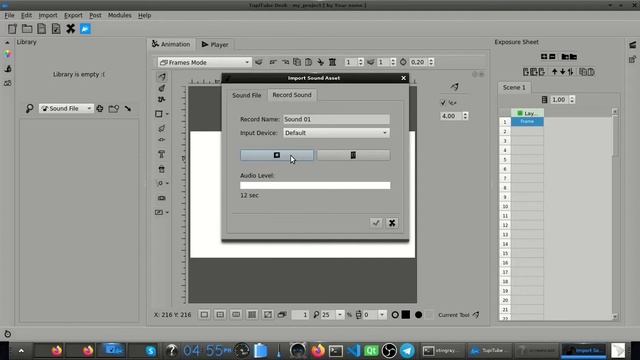This screenshot has width=640, height=360.
Task: Click the start recording button
Action: pos(277,155)
